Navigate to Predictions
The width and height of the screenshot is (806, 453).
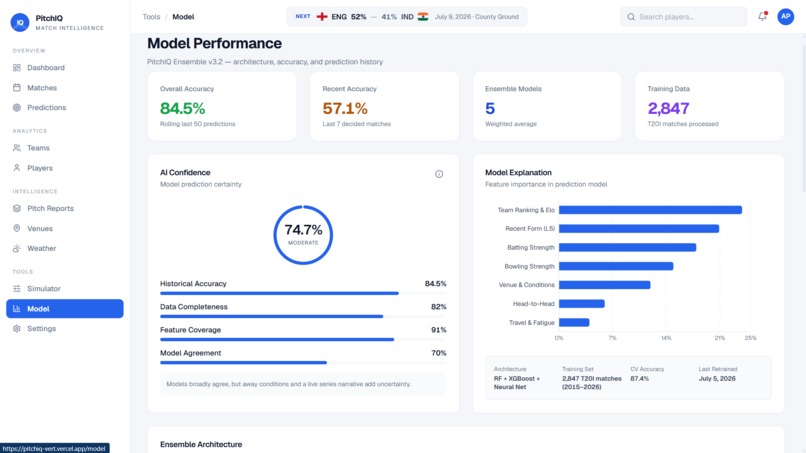[65, 107]
